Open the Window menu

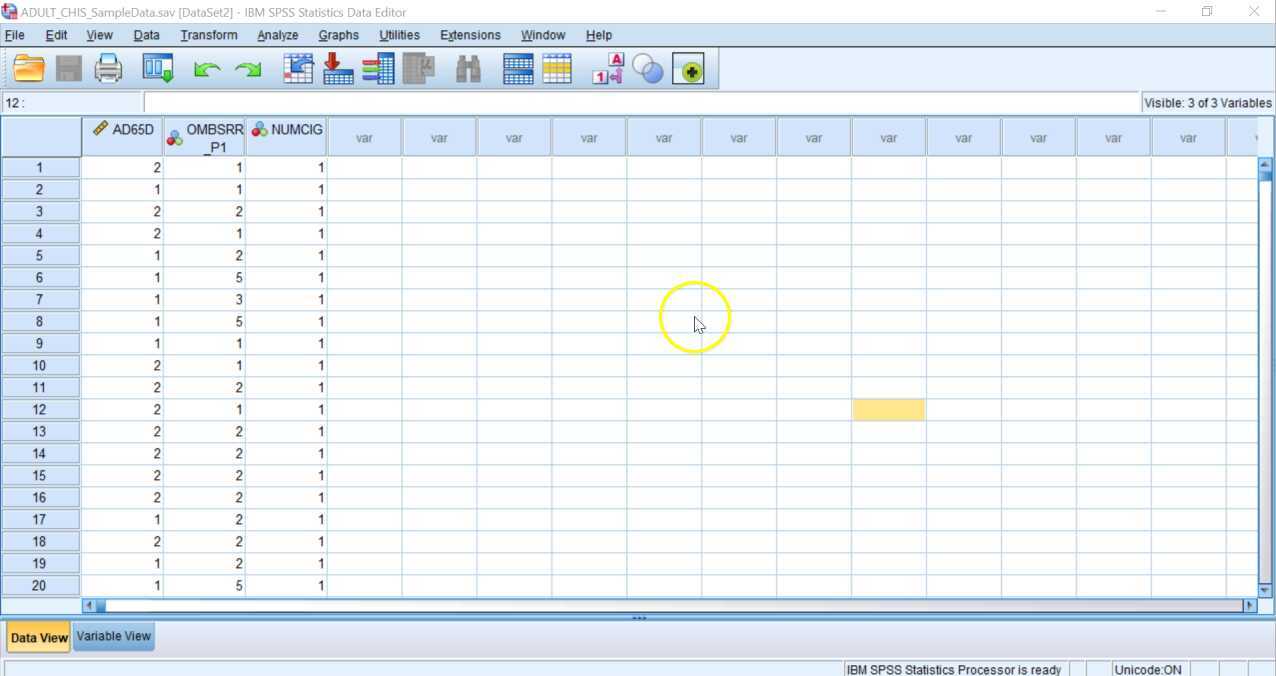(x=543, y=35)
